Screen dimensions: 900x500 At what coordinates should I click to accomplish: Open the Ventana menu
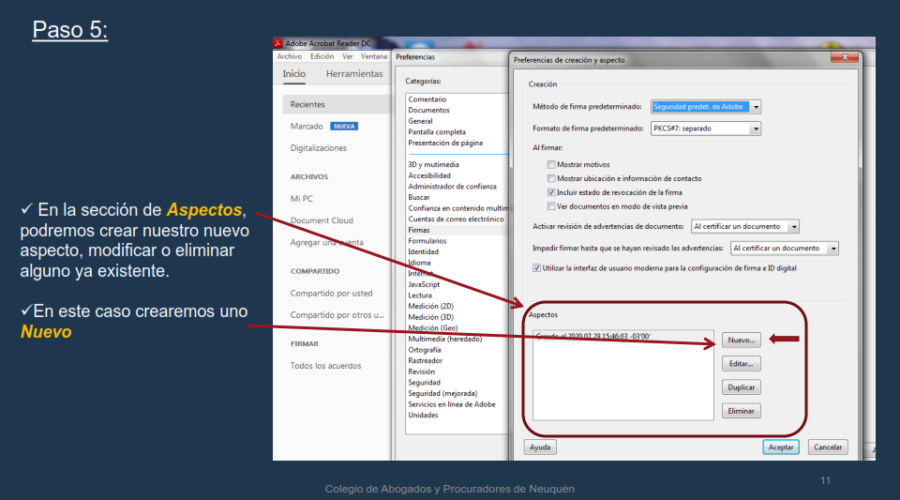pyautogui.click(x=374, y=56)
